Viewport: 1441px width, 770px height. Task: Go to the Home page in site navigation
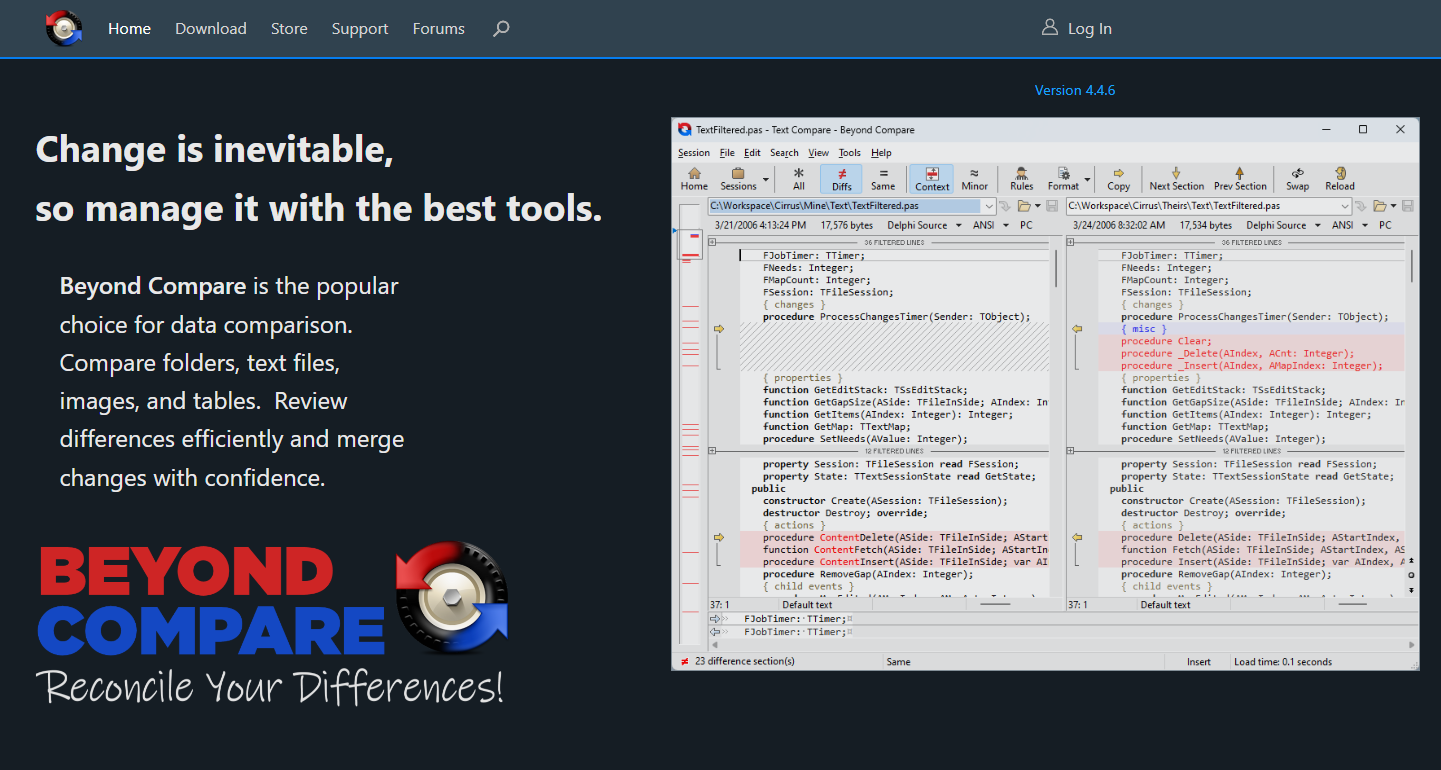[129, 29]
